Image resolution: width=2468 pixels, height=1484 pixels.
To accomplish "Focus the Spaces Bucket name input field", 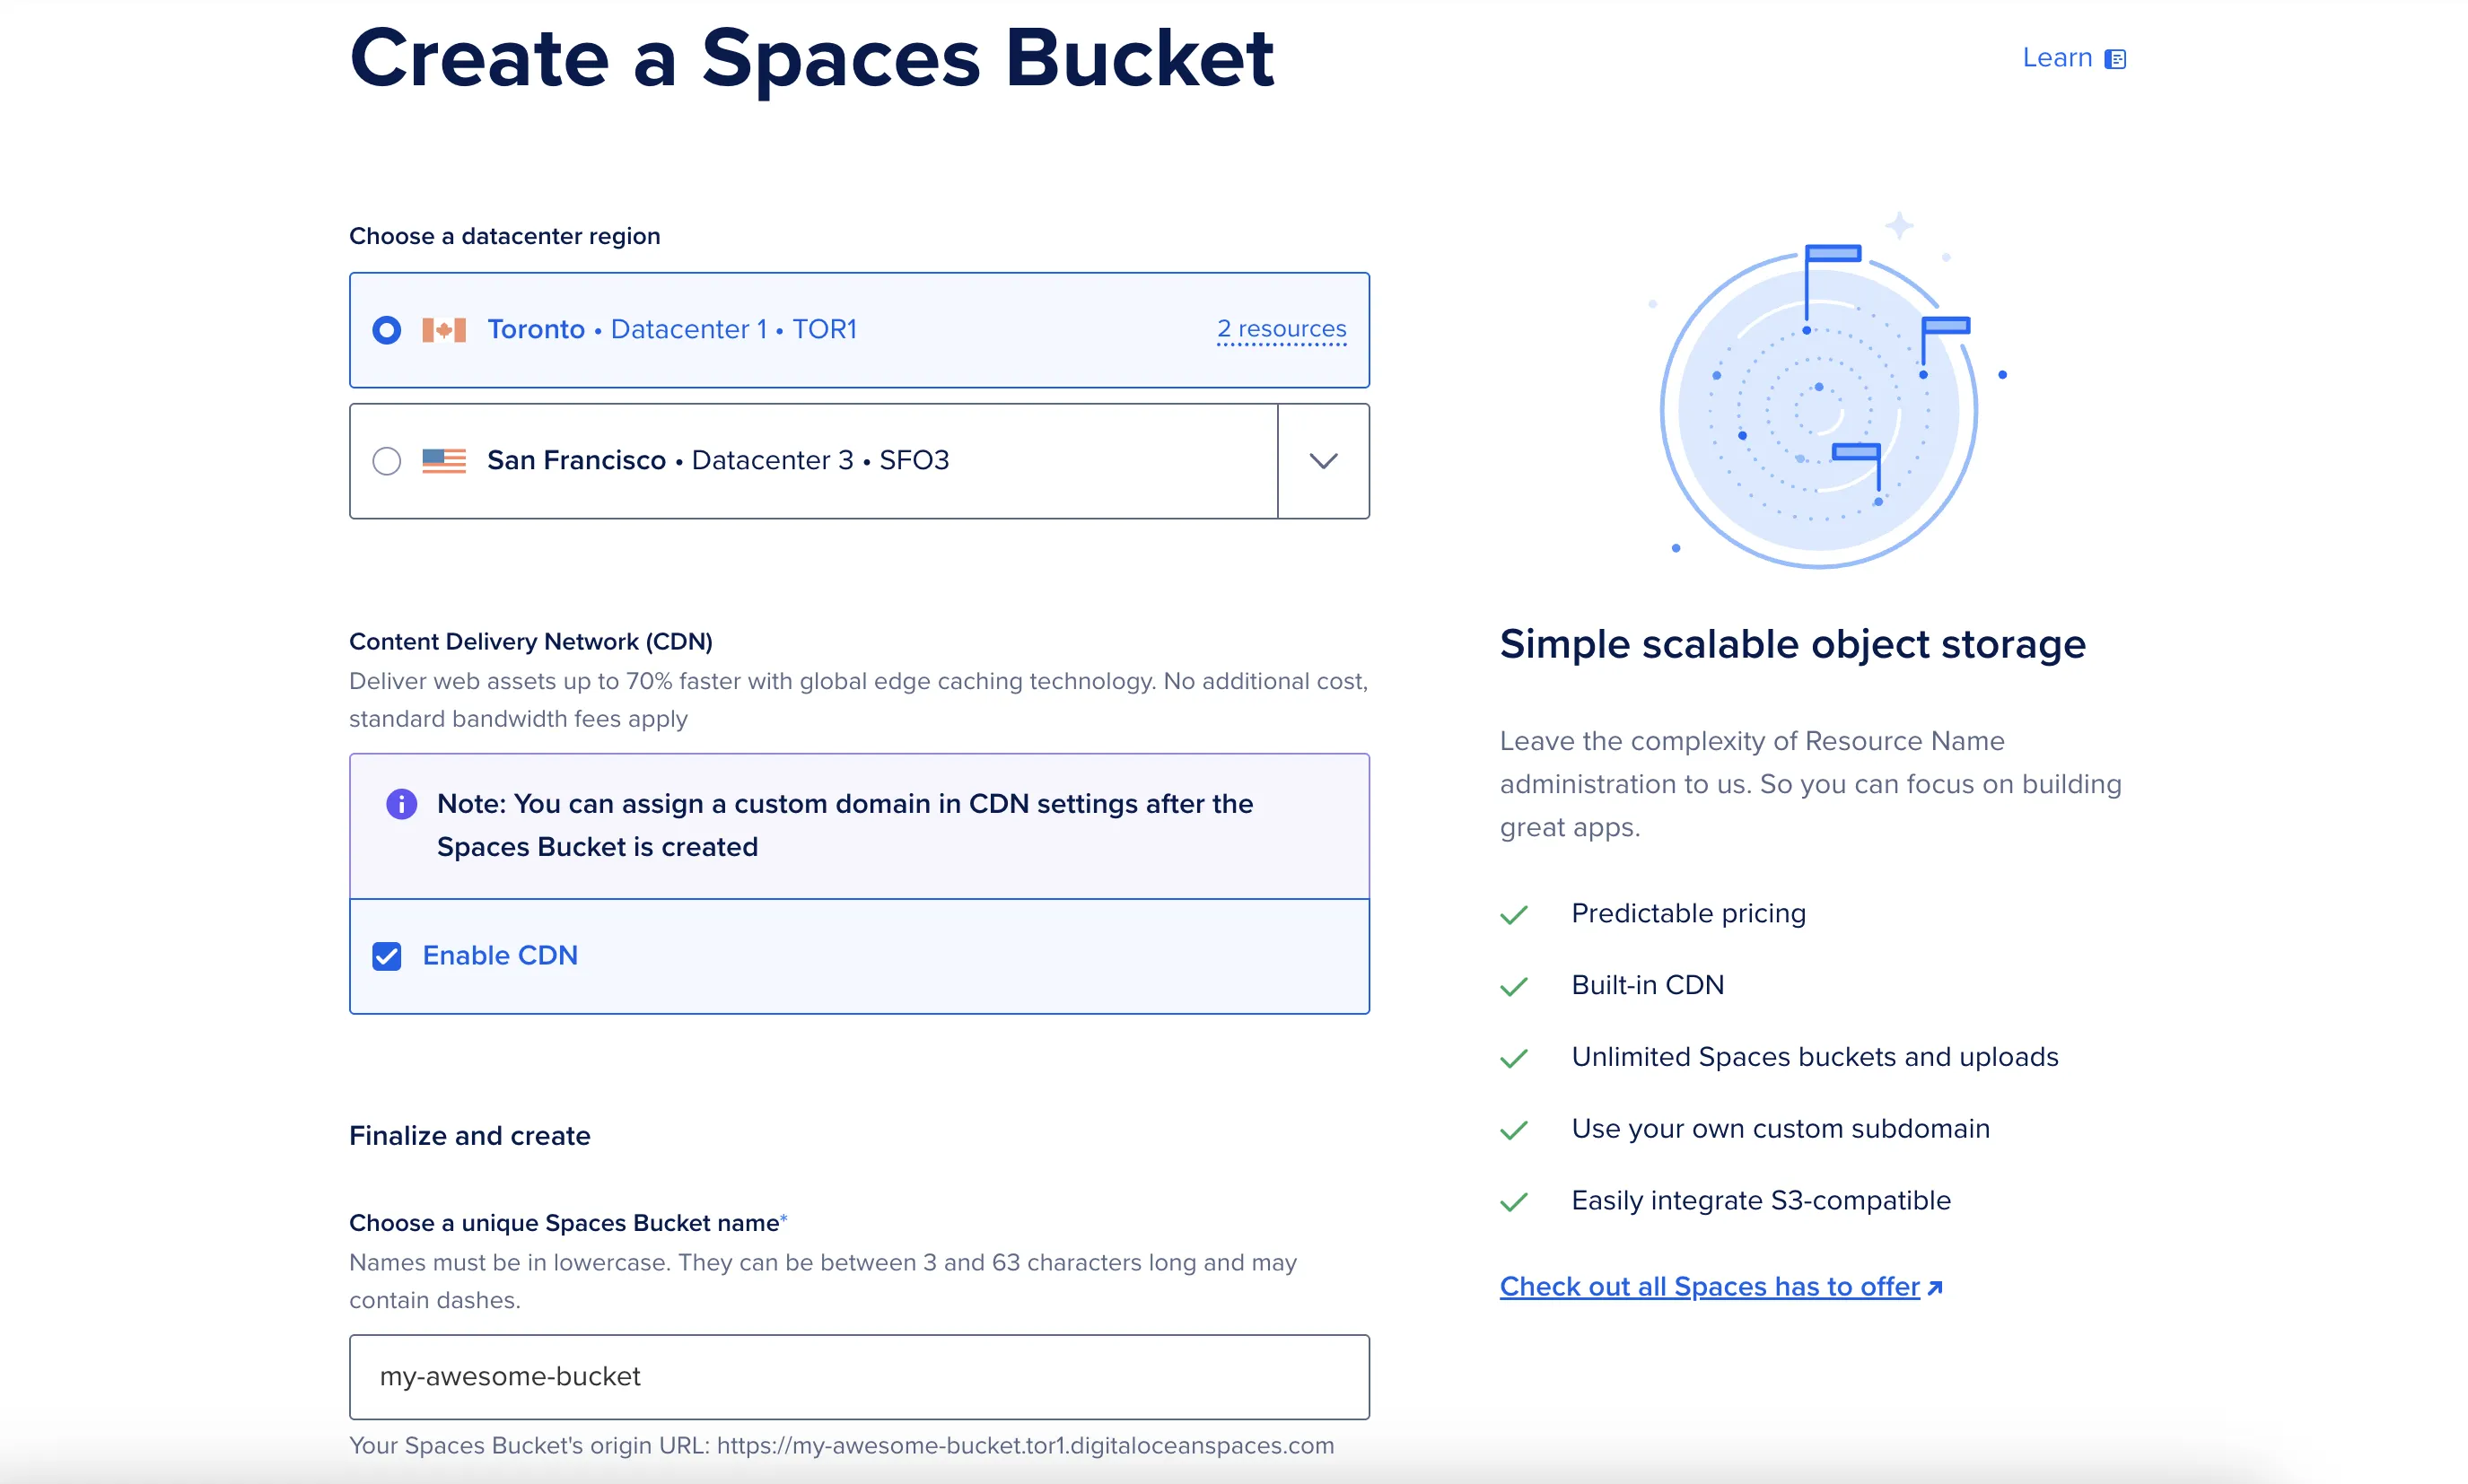I will (859, 1377).
